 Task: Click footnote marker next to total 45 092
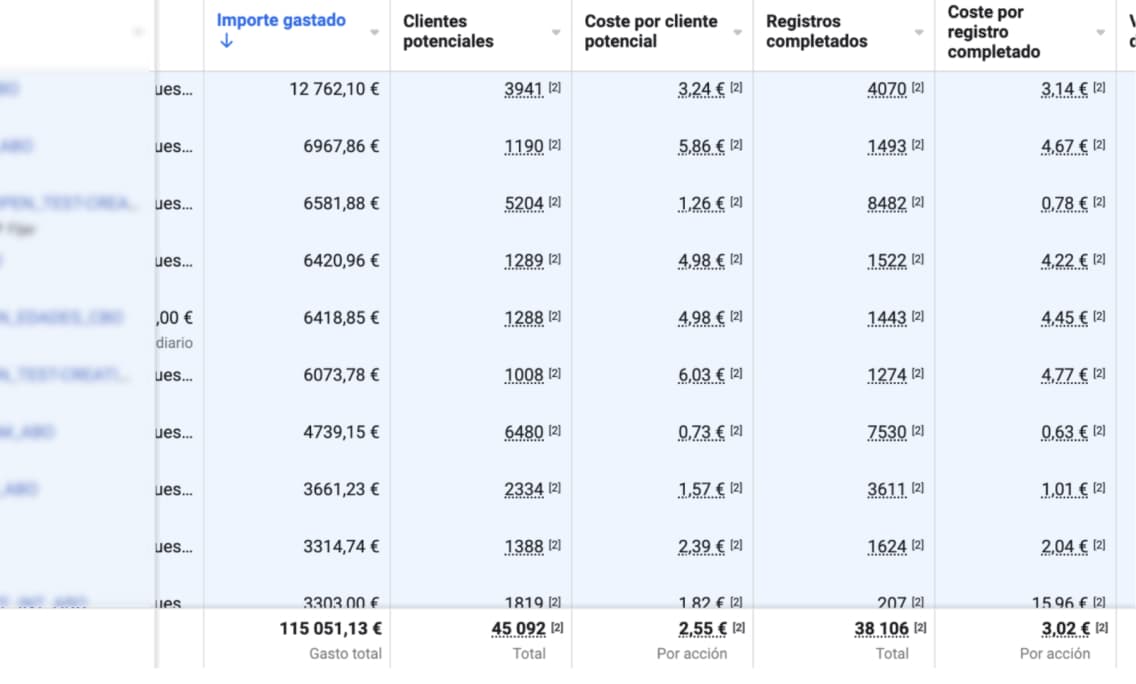coord(558,628)
